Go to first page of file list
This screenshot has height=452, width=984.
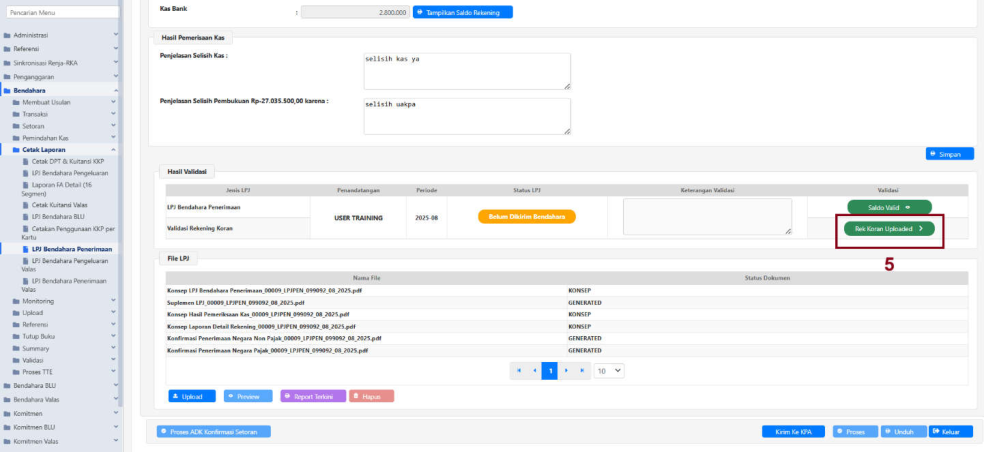click(x=517, y=370)
